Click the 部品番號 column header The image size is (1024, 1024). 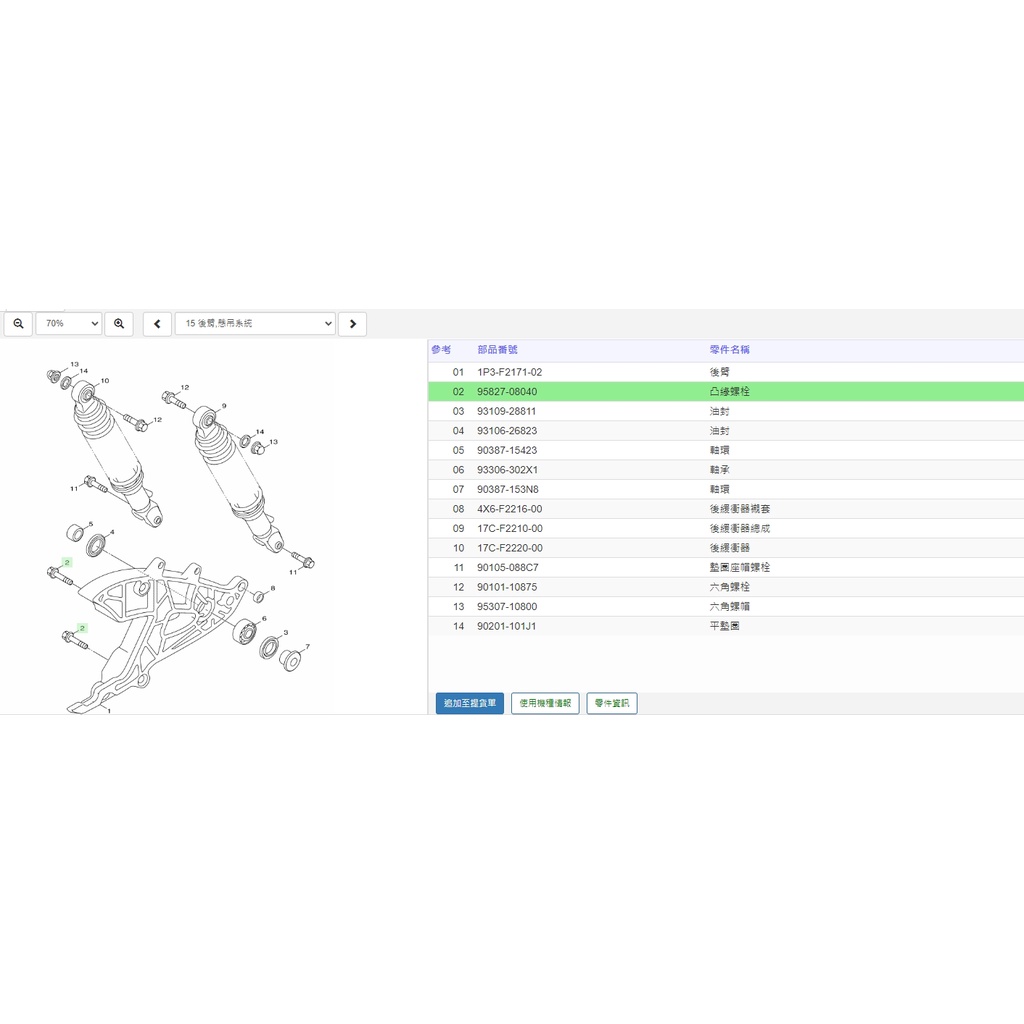click(x=497, y=350)
